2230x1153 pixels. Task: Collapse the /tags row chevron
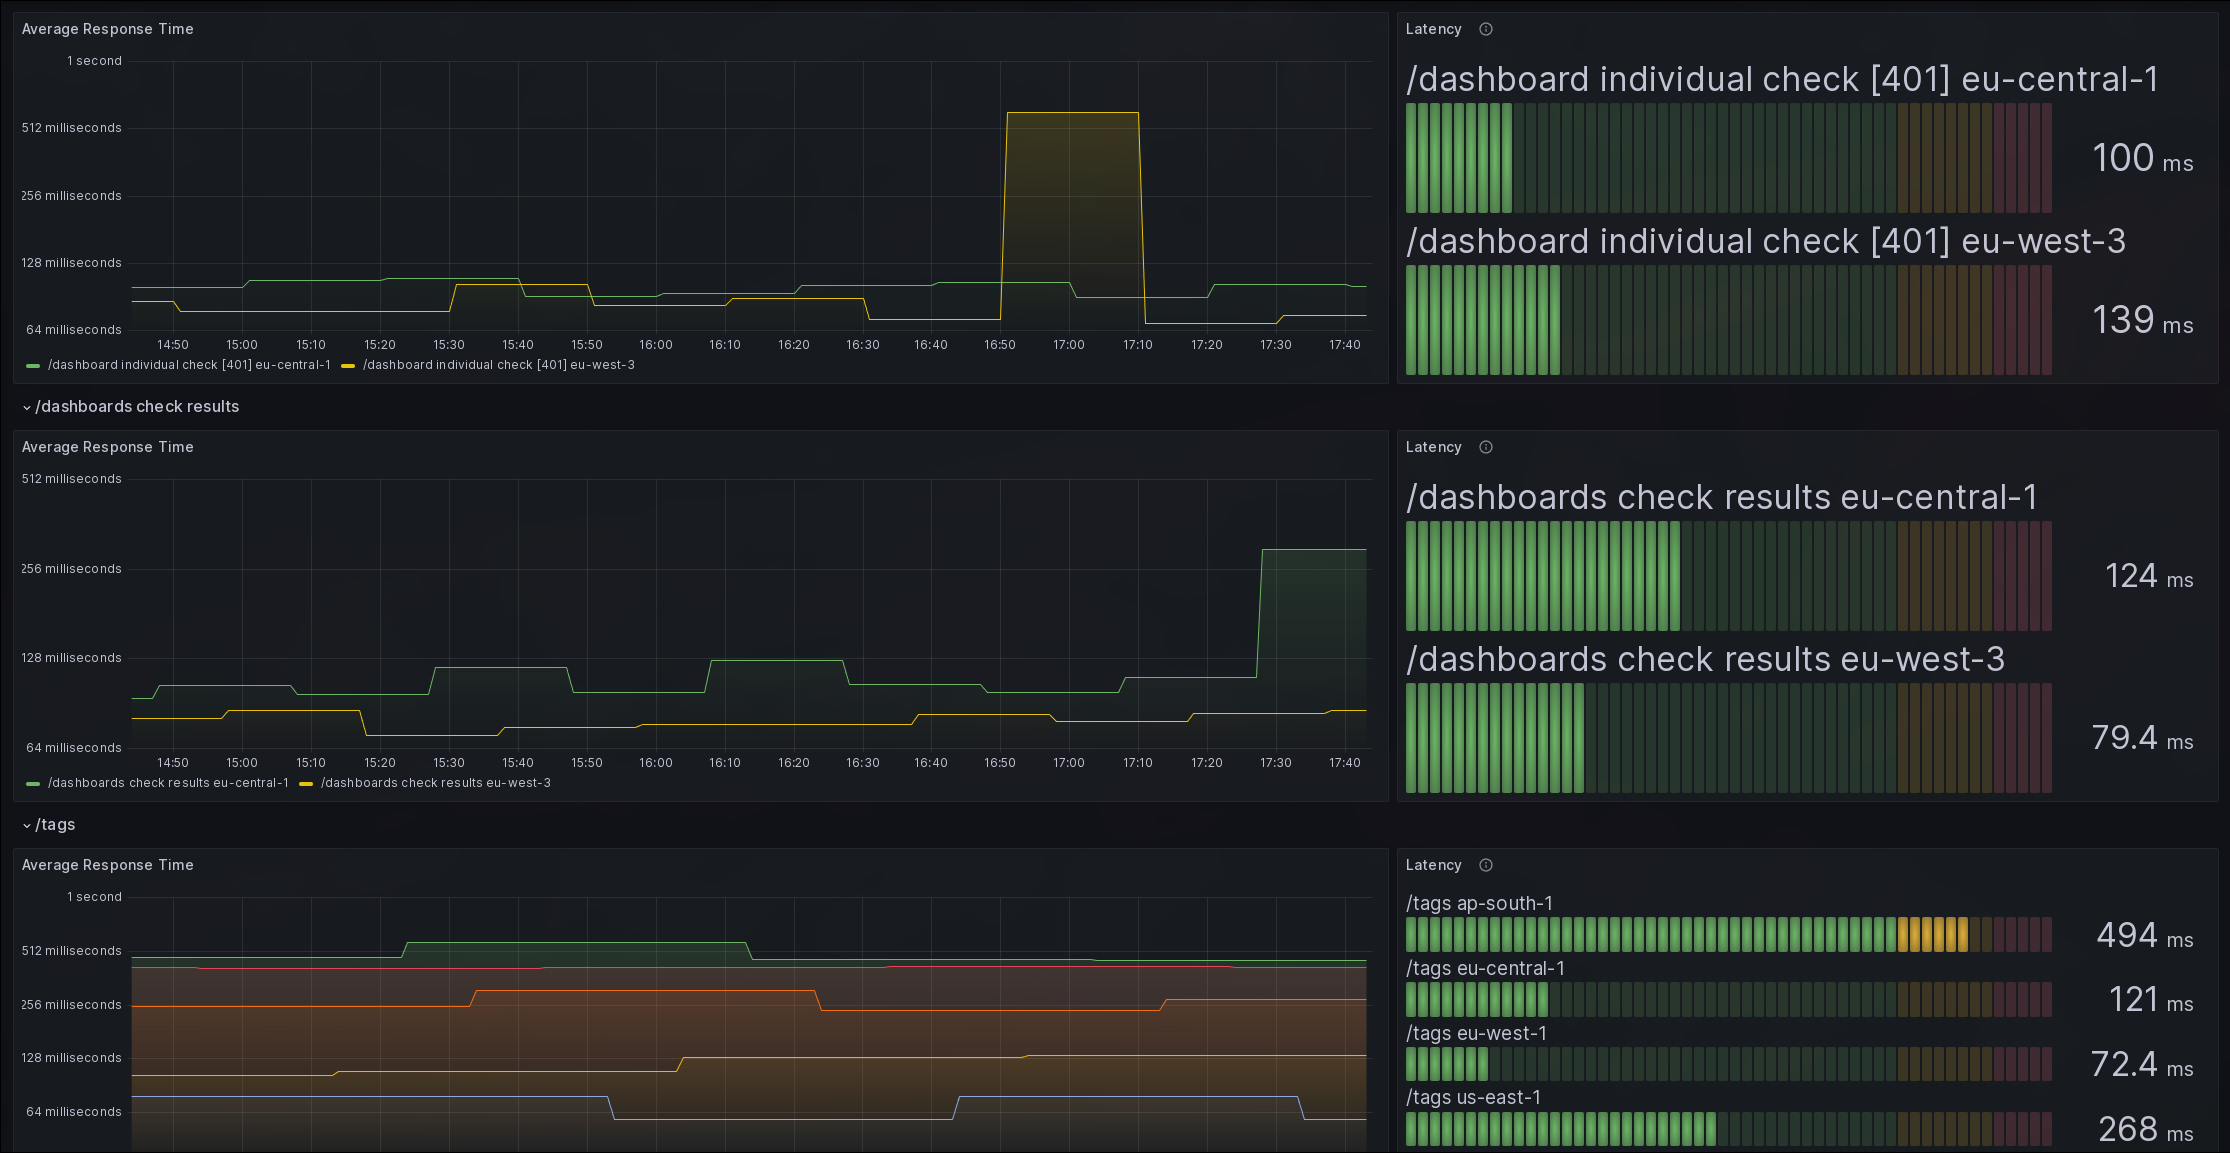coord(27,825)
